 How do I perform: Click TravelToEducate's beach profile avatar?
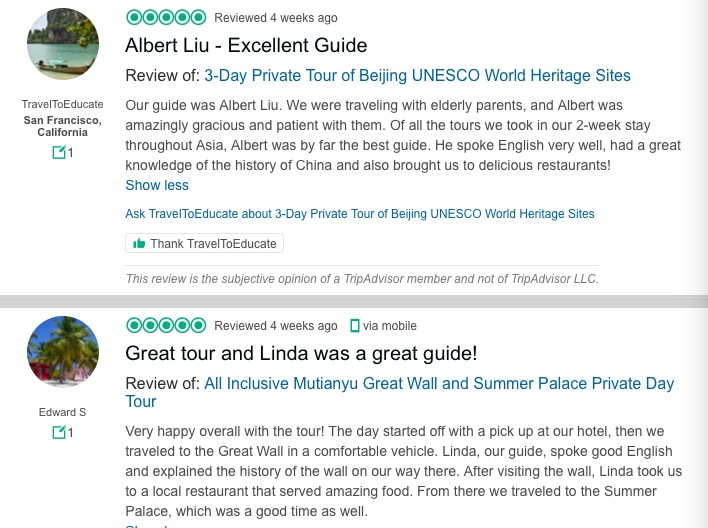coord(63,44)
